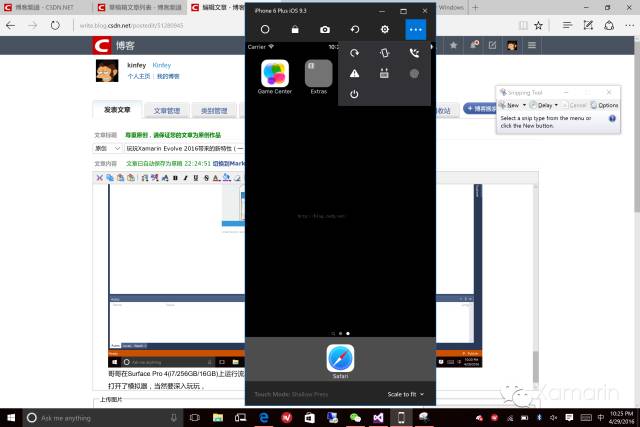Go back in the Edge browser
This screenshot has height=427, width=640.
point(11,25)
